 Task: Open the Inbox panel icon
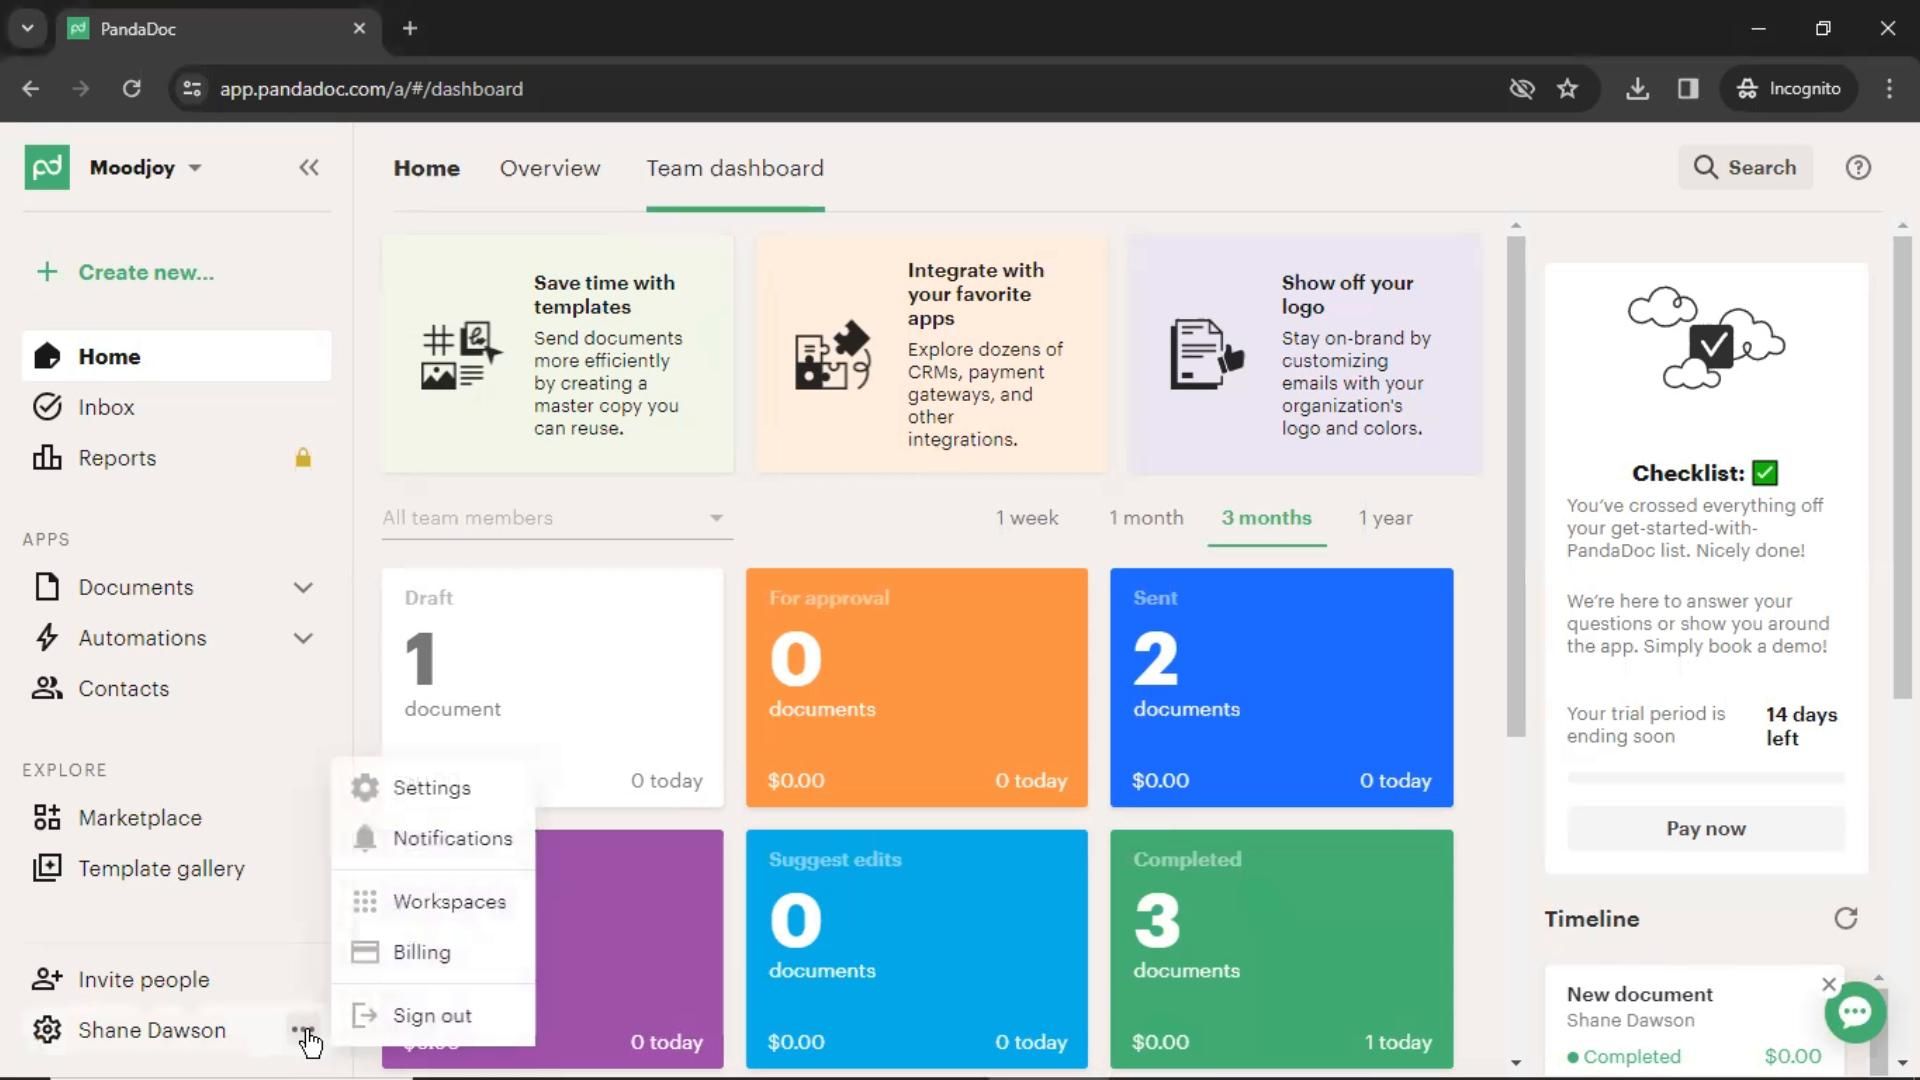[46, 406]
